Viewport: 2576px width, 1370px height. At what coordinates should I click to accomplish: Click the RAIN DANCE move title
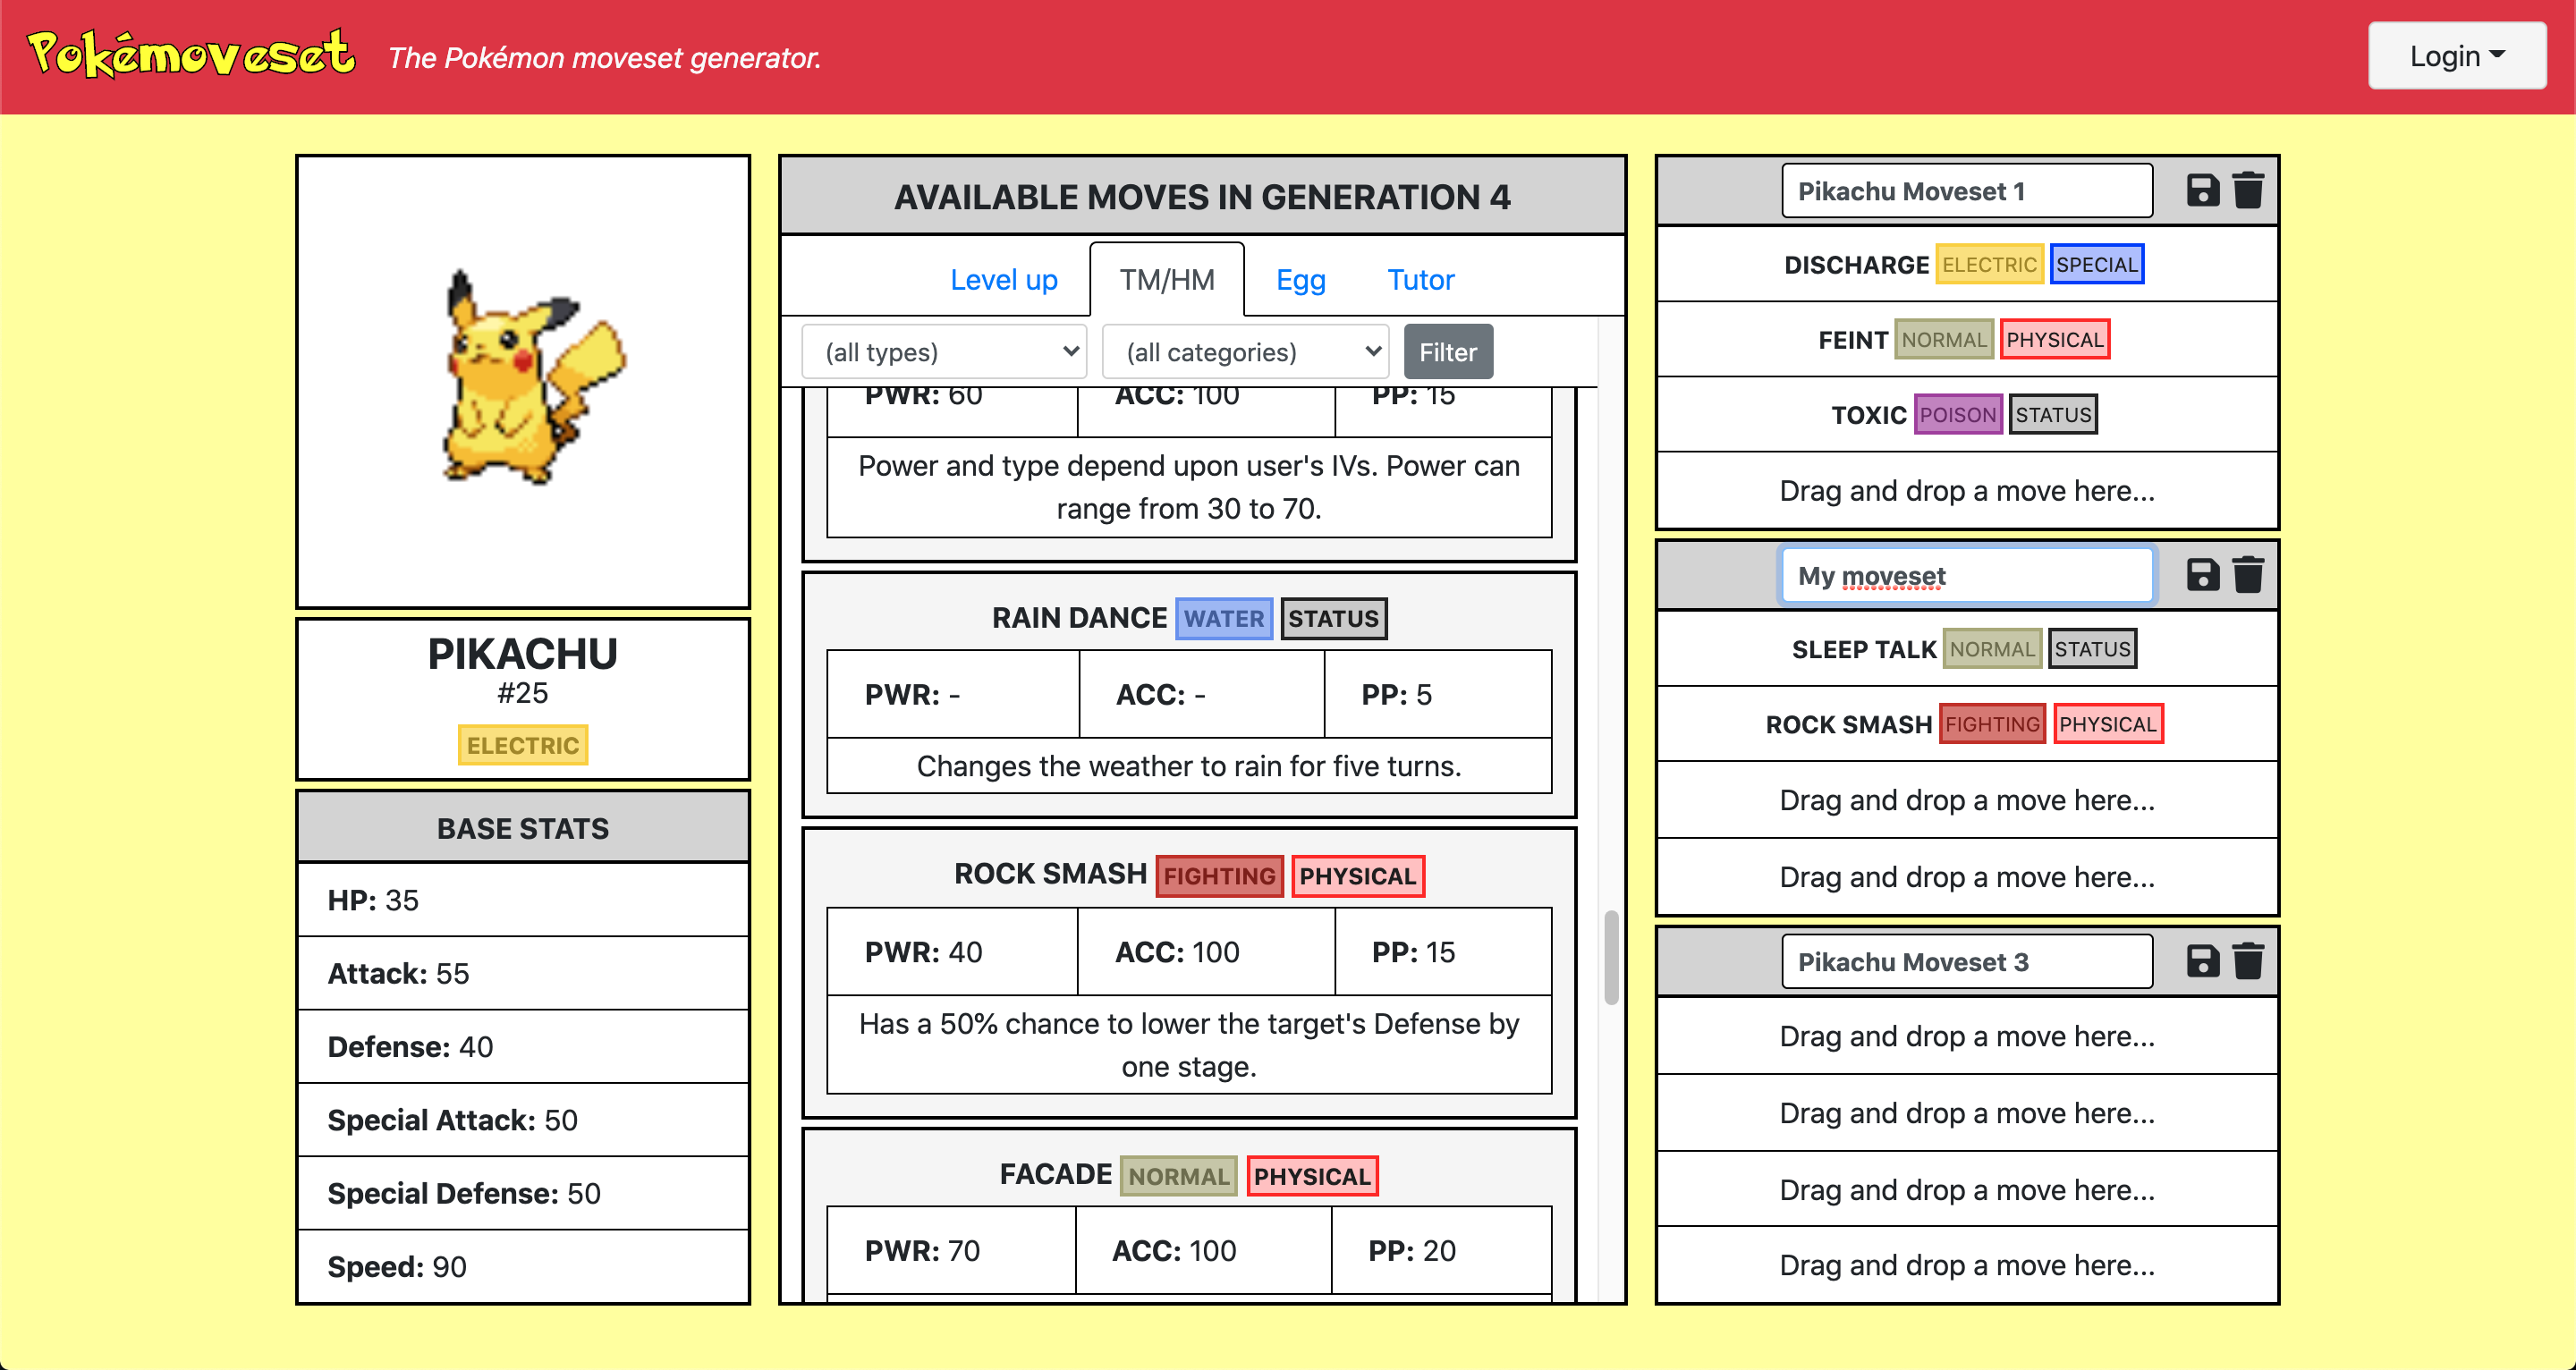coord(1079,618)
